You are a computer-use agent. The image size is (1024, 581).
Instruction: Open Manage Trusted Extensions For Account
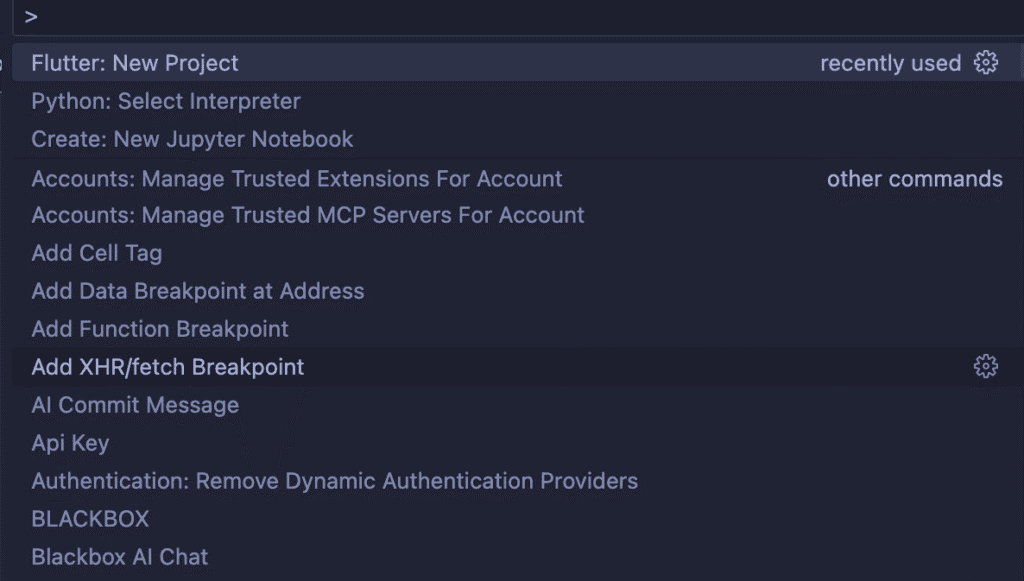(297, 179)
